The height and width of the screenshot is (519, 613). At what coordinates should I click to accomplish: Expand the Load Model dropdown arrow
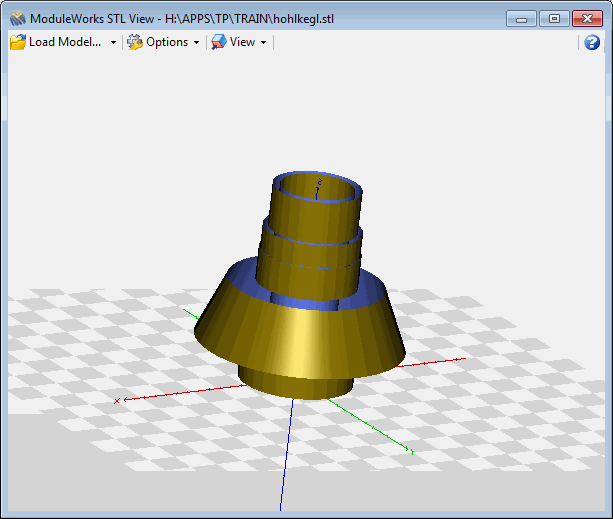[x=113, y=43]
